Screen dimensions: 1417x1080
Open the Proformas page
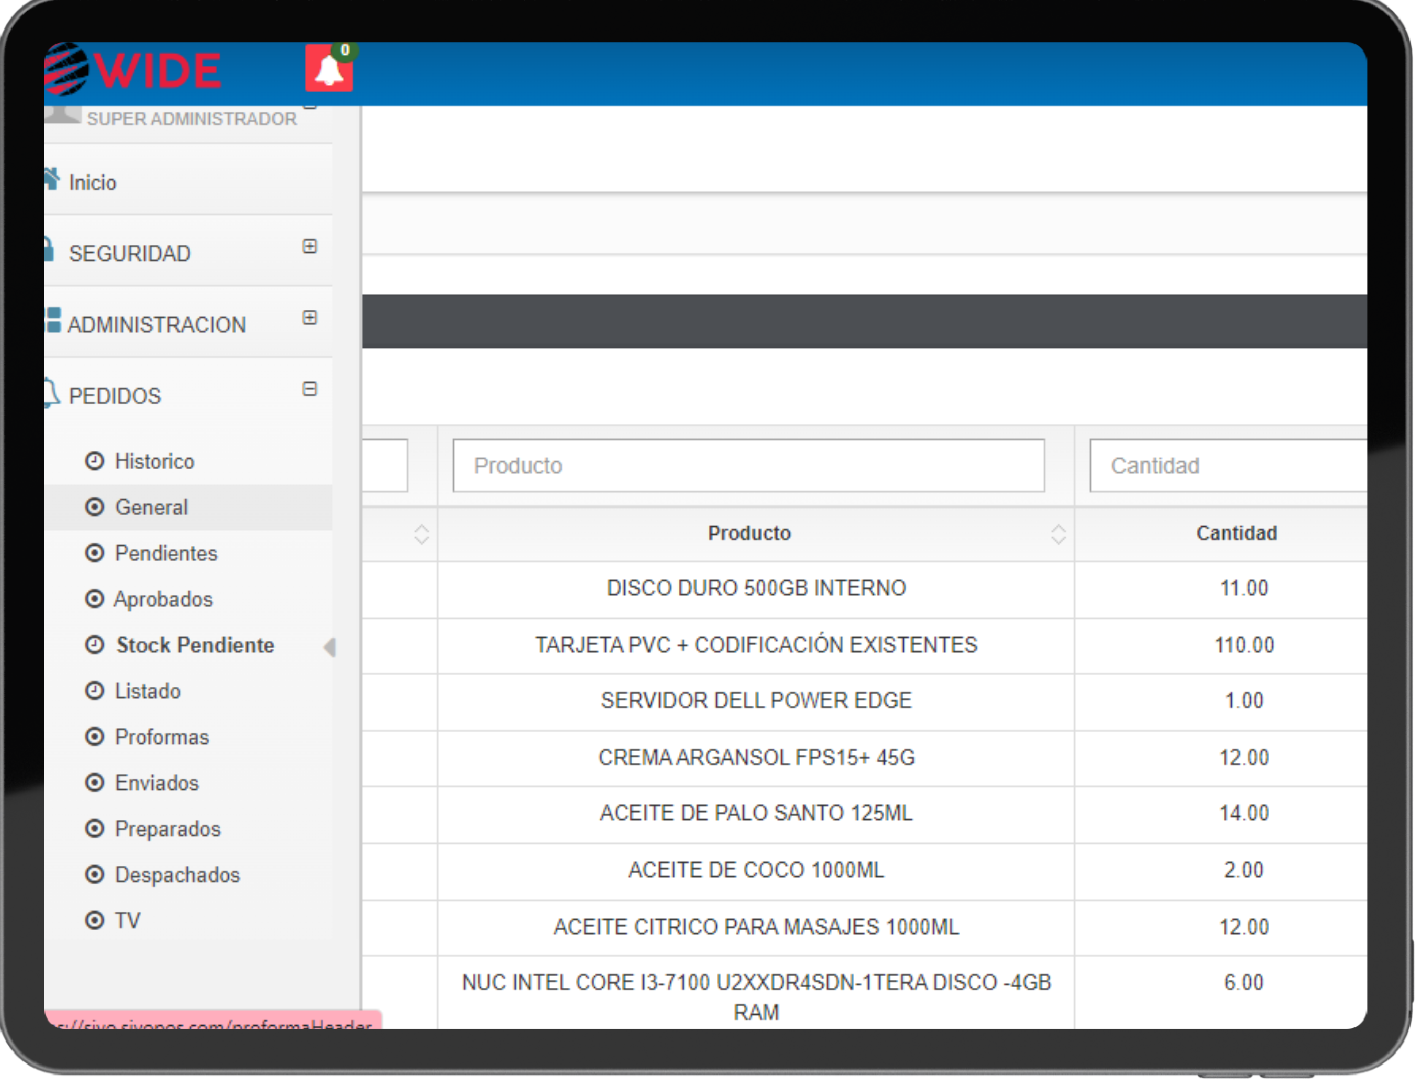(x=162, y=737)
